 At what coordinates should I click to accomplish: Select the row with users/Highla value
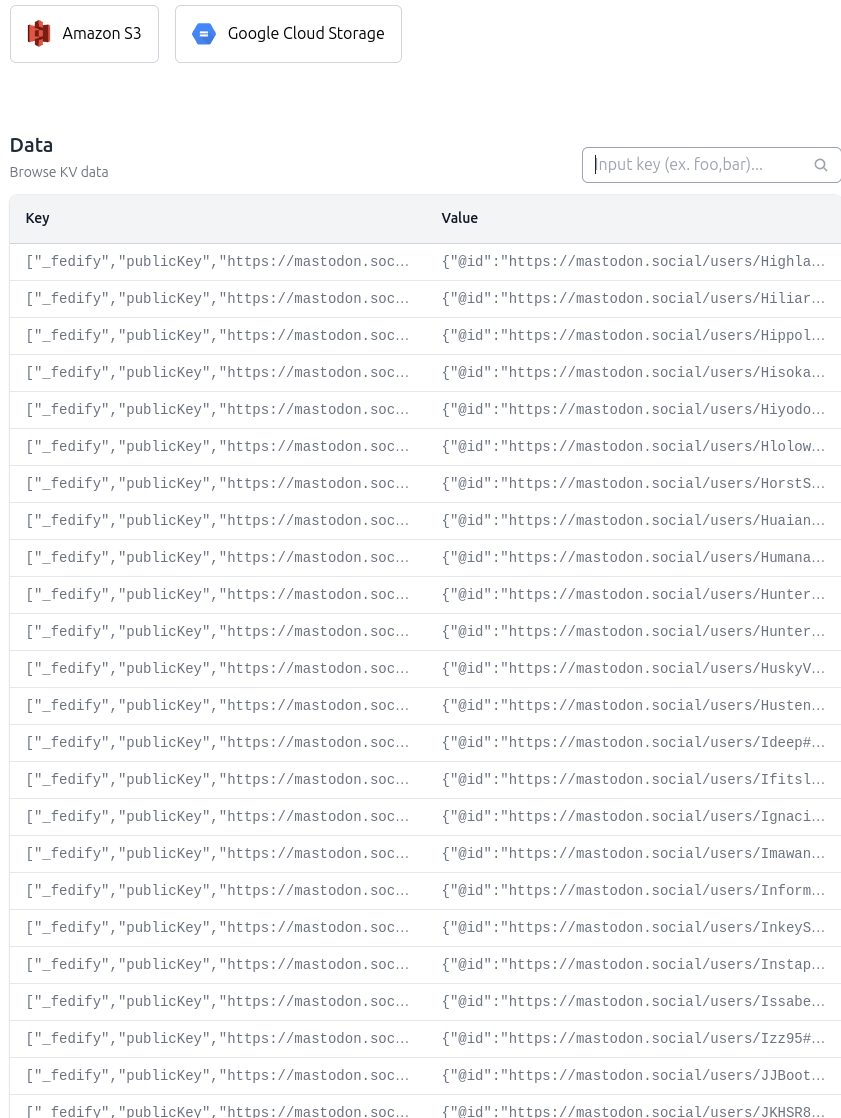pyautogui.click(x=425, y=262)
